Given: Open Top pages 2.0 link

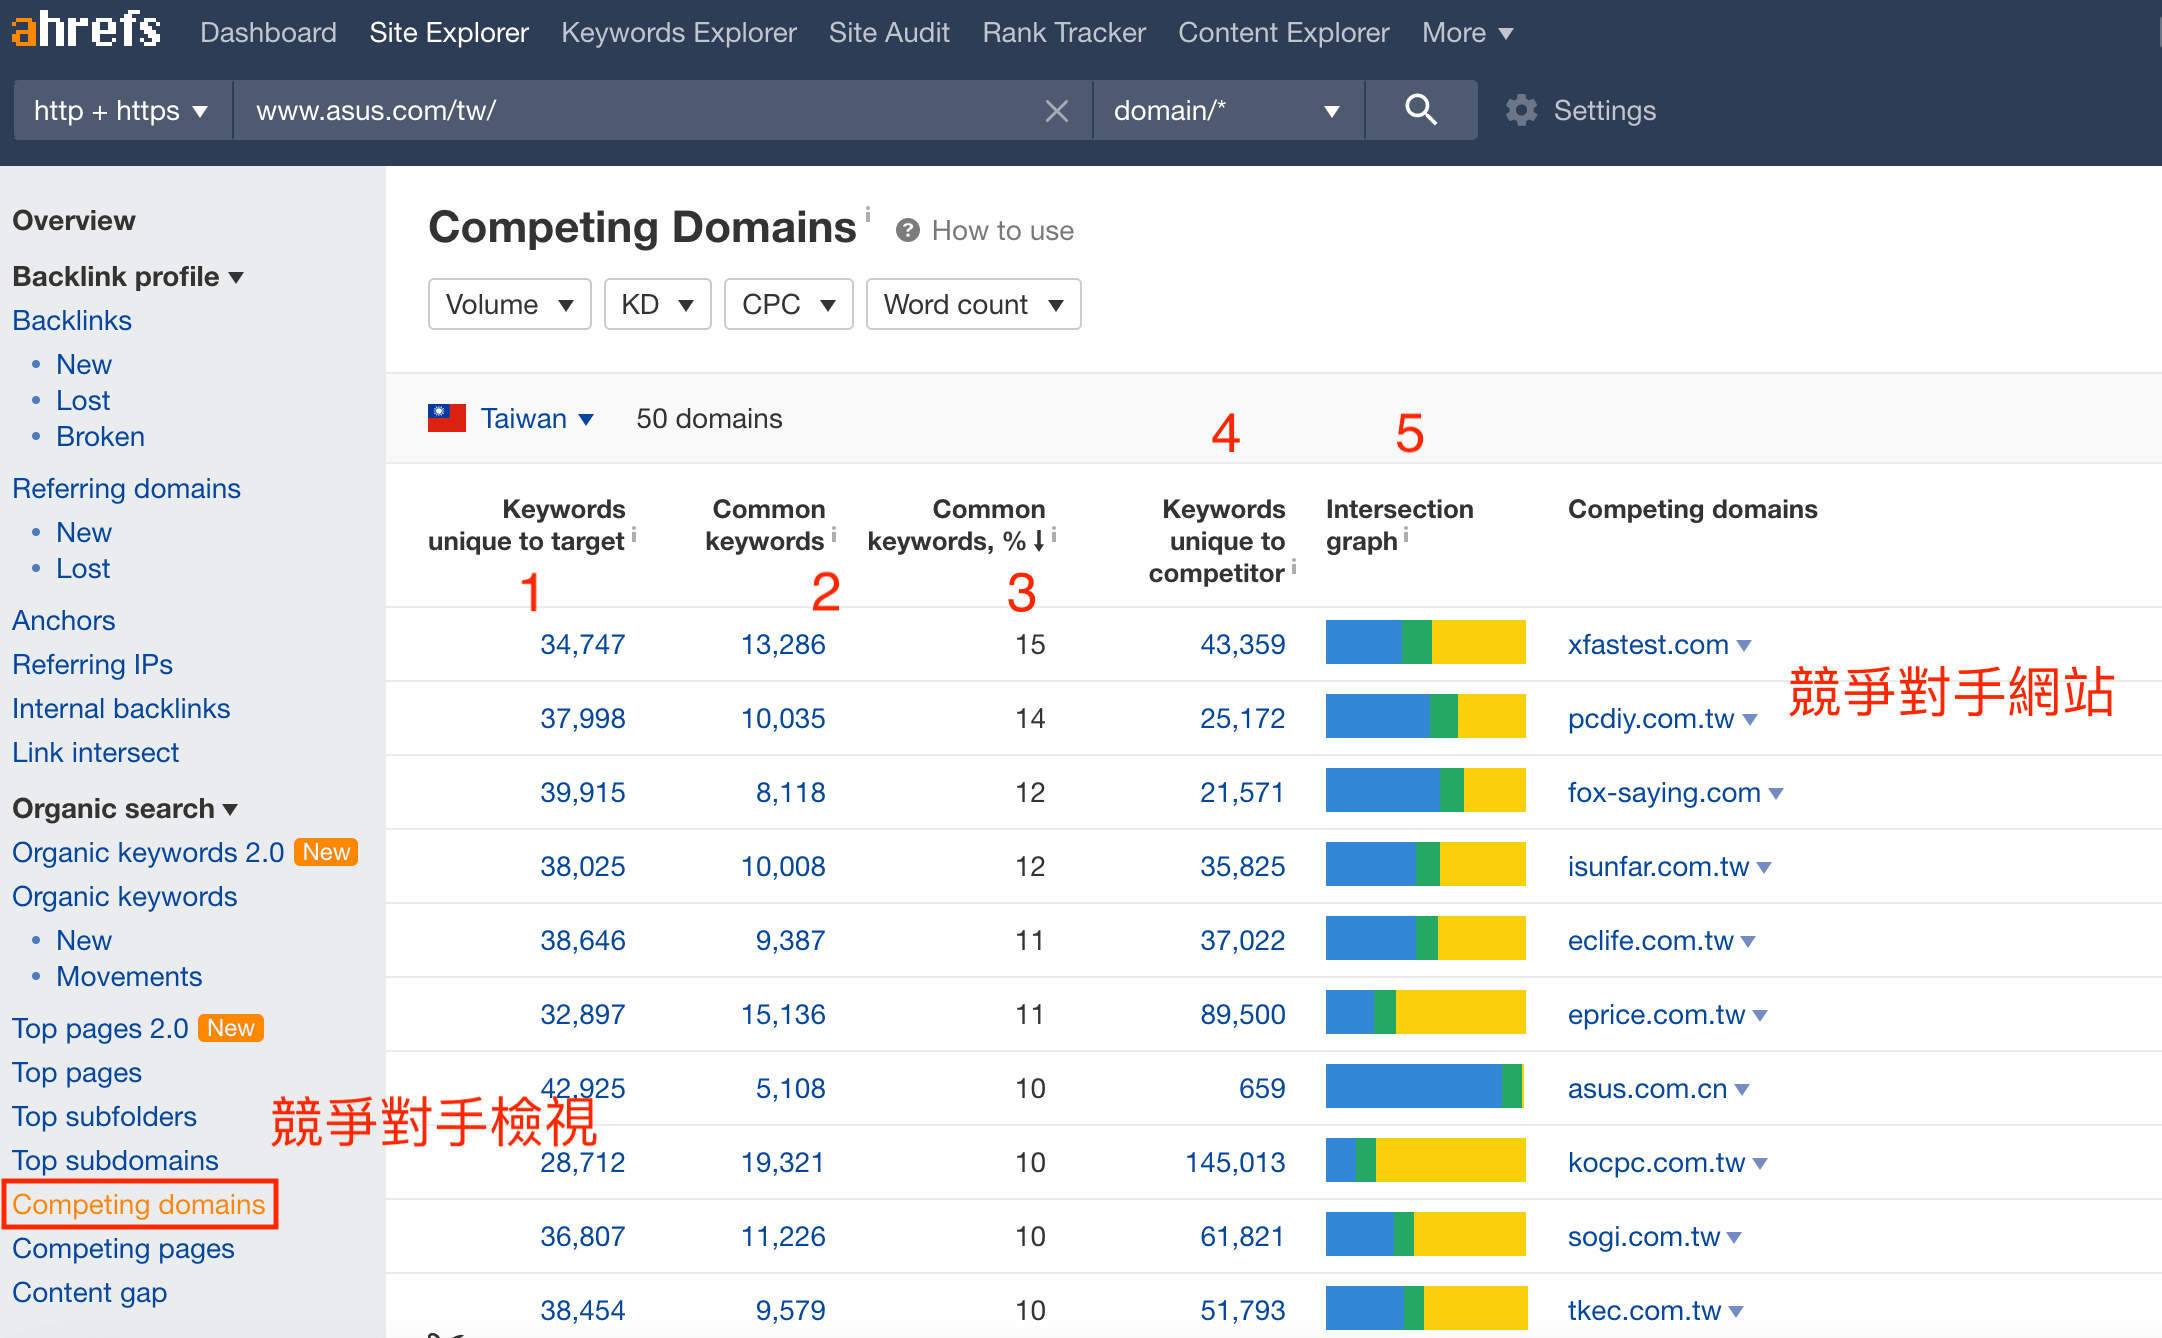Looking at the screenshot, I should [100, 1028].
